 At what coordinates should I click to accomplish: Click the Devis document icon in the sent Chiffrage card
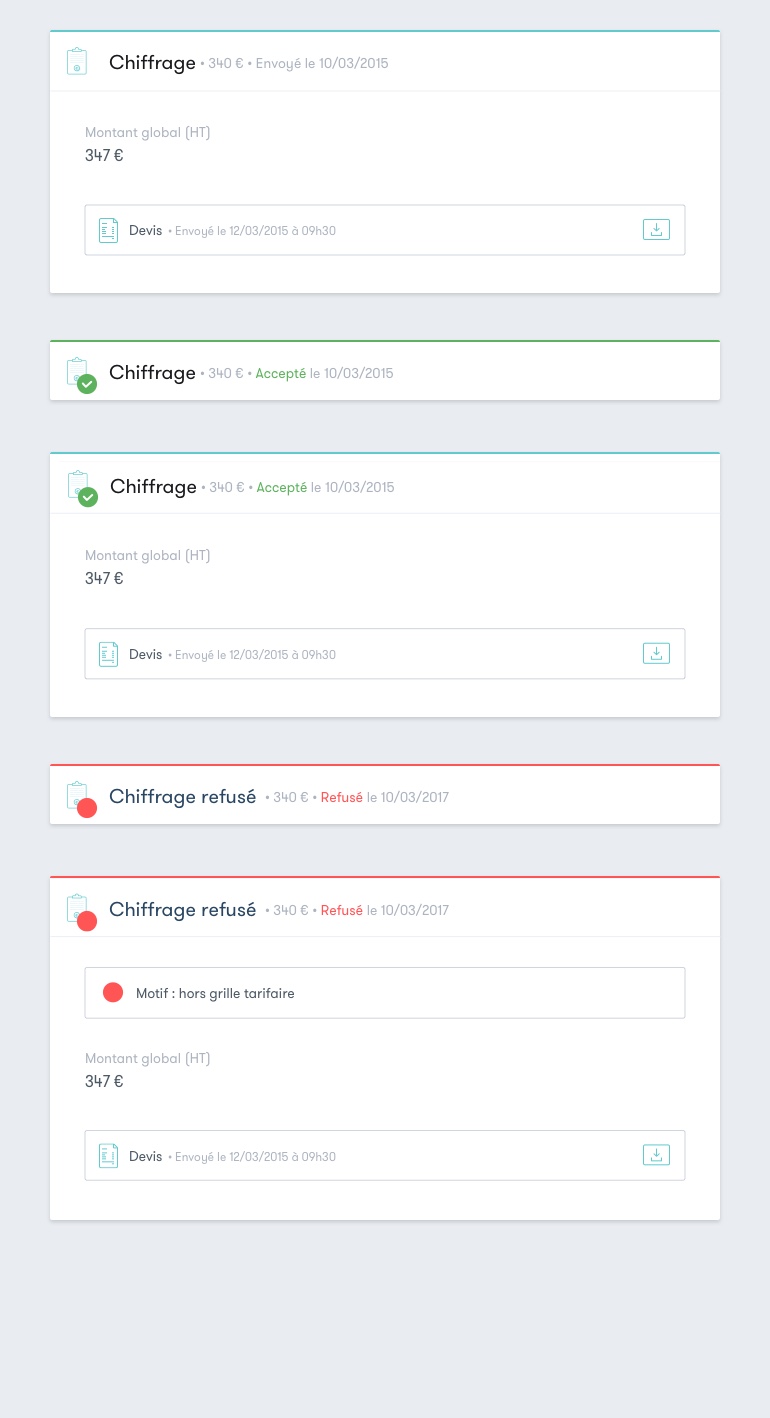pos(108,230)
